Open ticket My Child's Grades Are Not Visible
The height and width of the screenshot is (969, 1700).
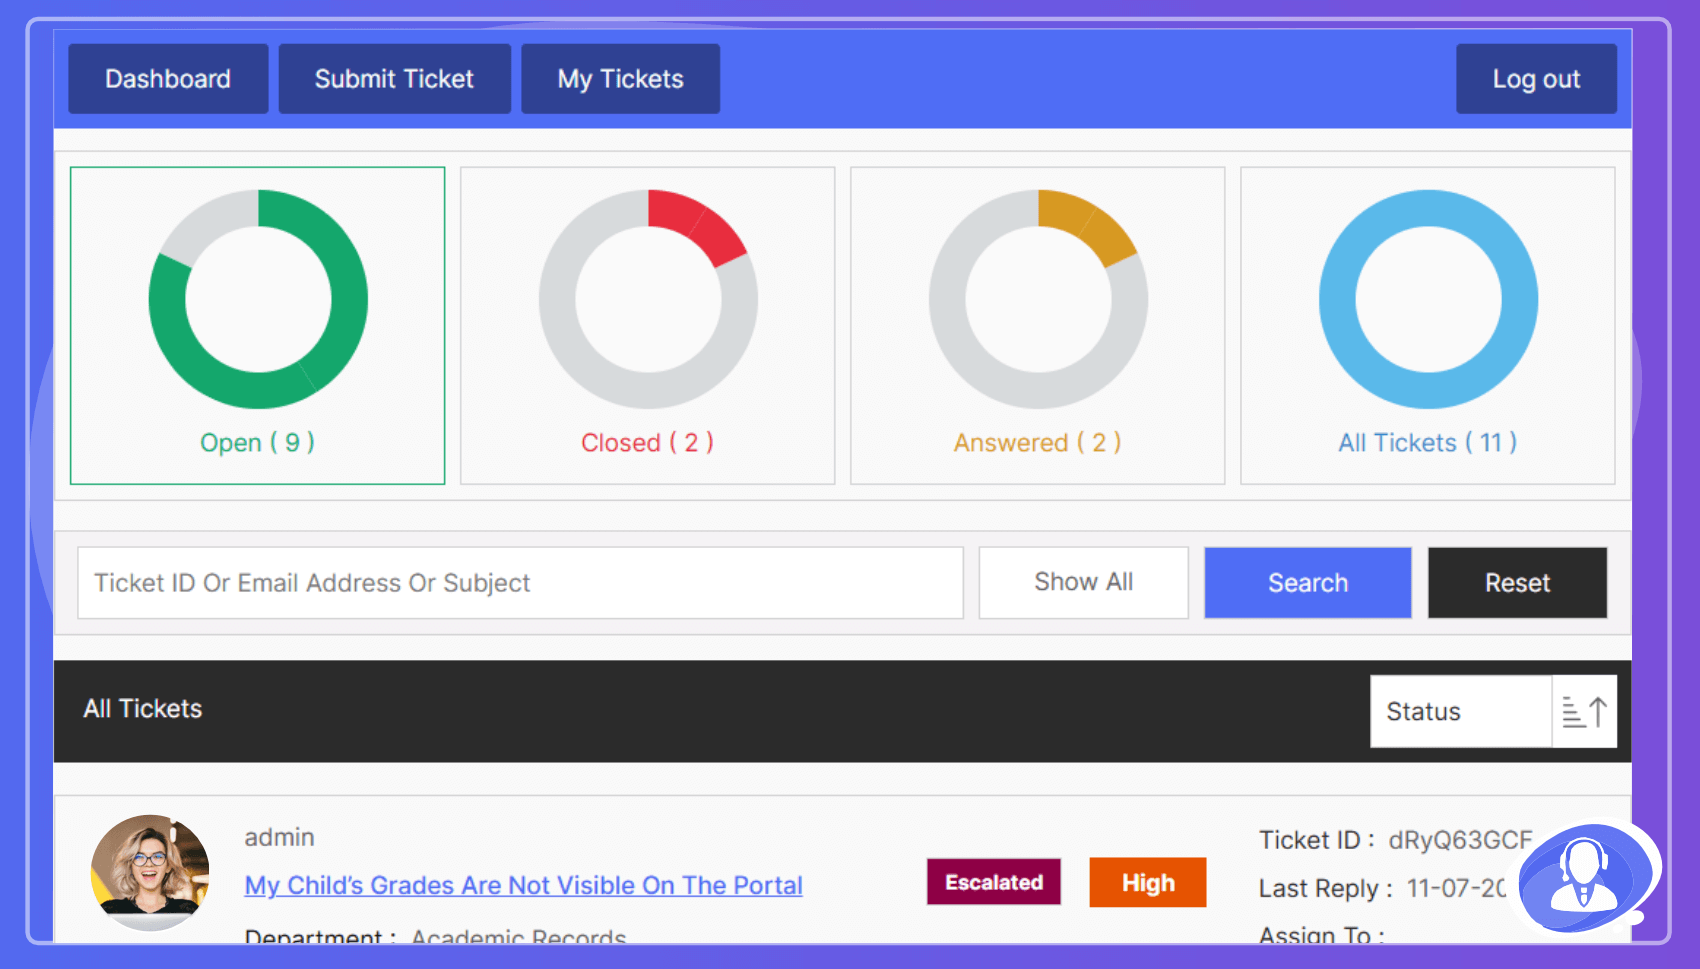click(524, 886)
